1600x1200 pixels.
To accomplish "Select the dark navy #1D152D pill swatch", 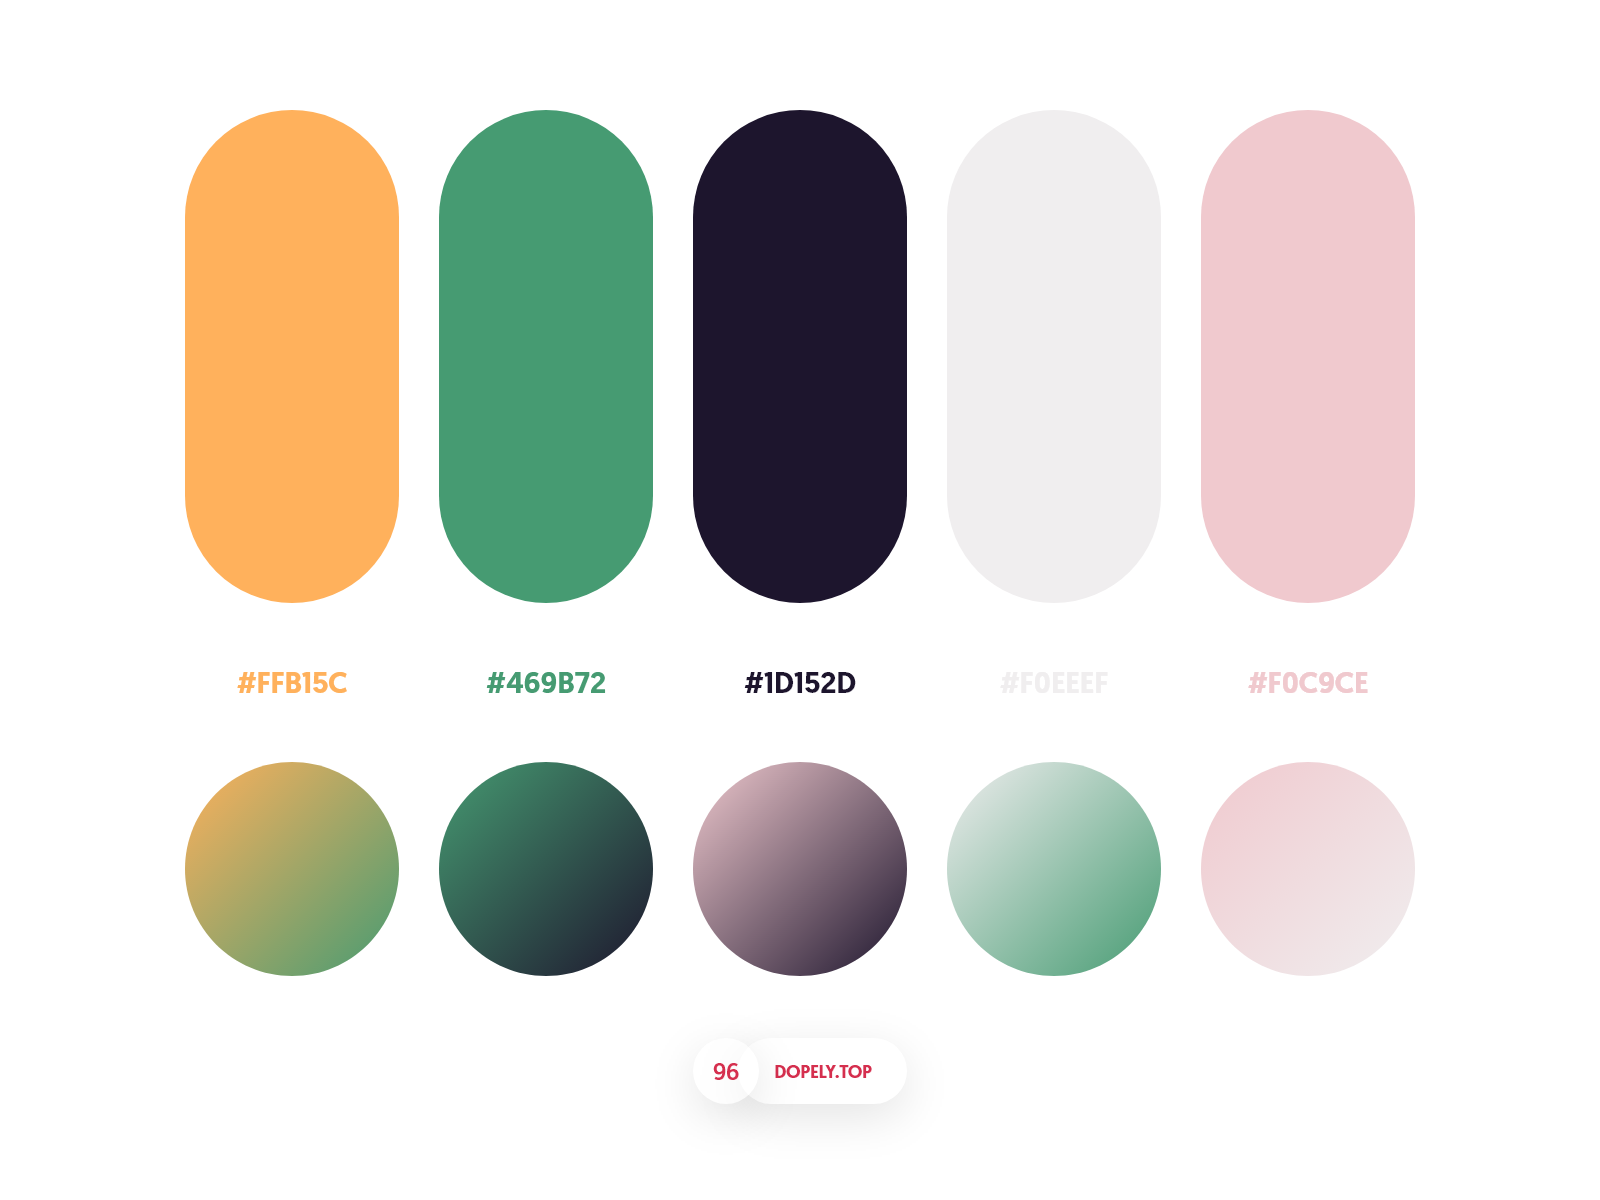I will 800,356.
